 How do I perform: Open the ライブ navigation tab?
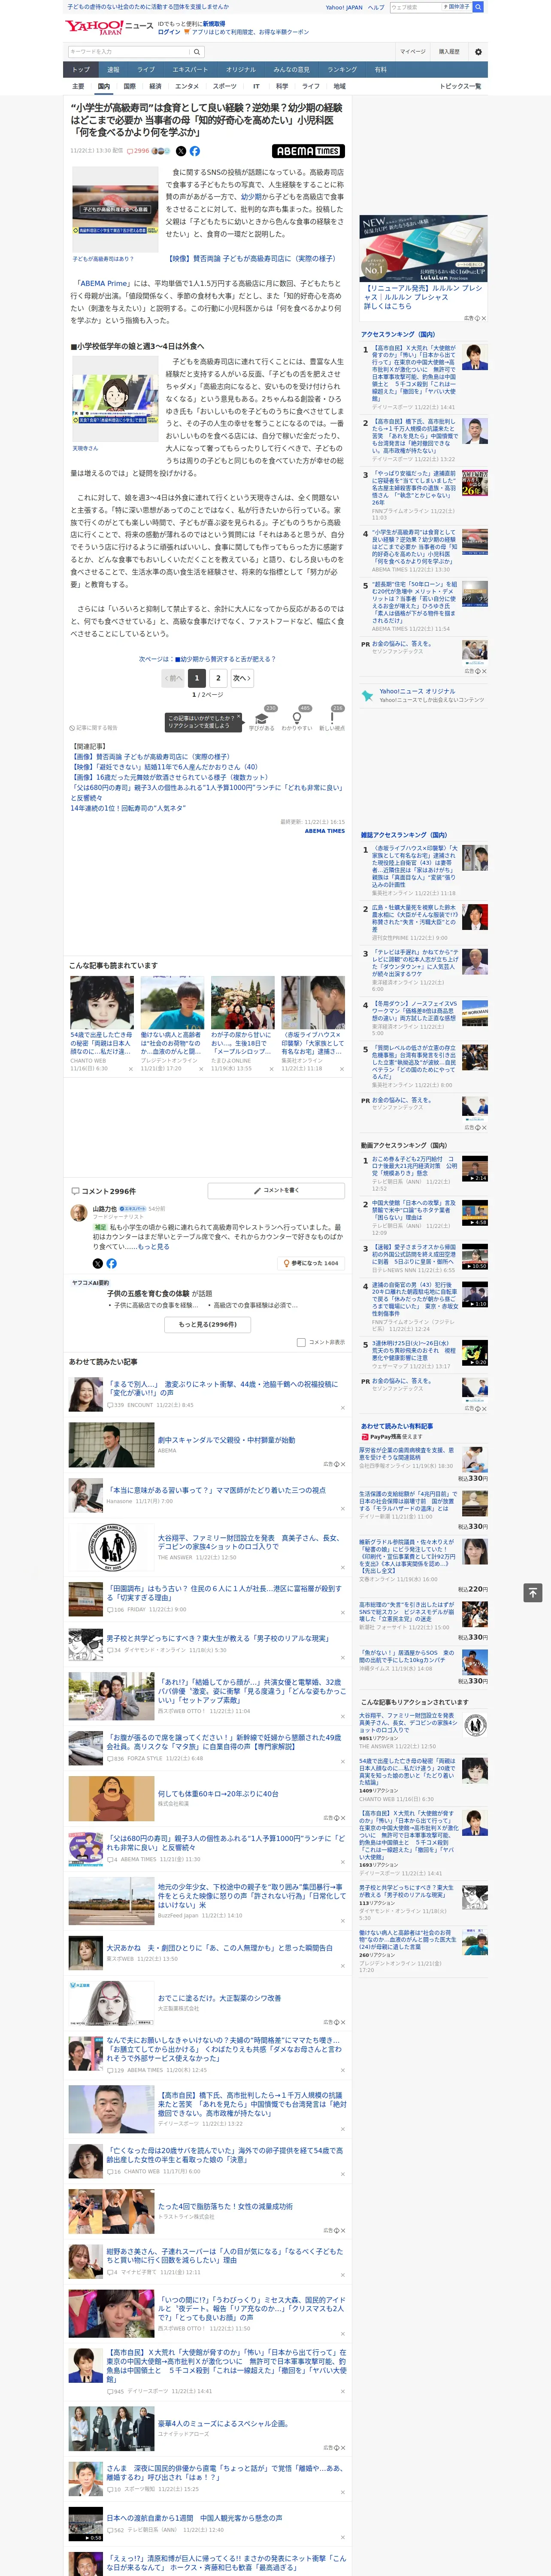(146, 69)
